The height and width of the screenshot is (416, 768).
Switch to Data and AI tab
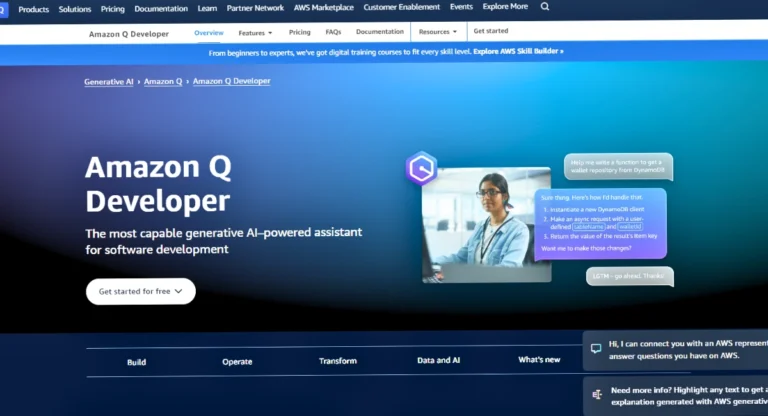tap(438, 360)
